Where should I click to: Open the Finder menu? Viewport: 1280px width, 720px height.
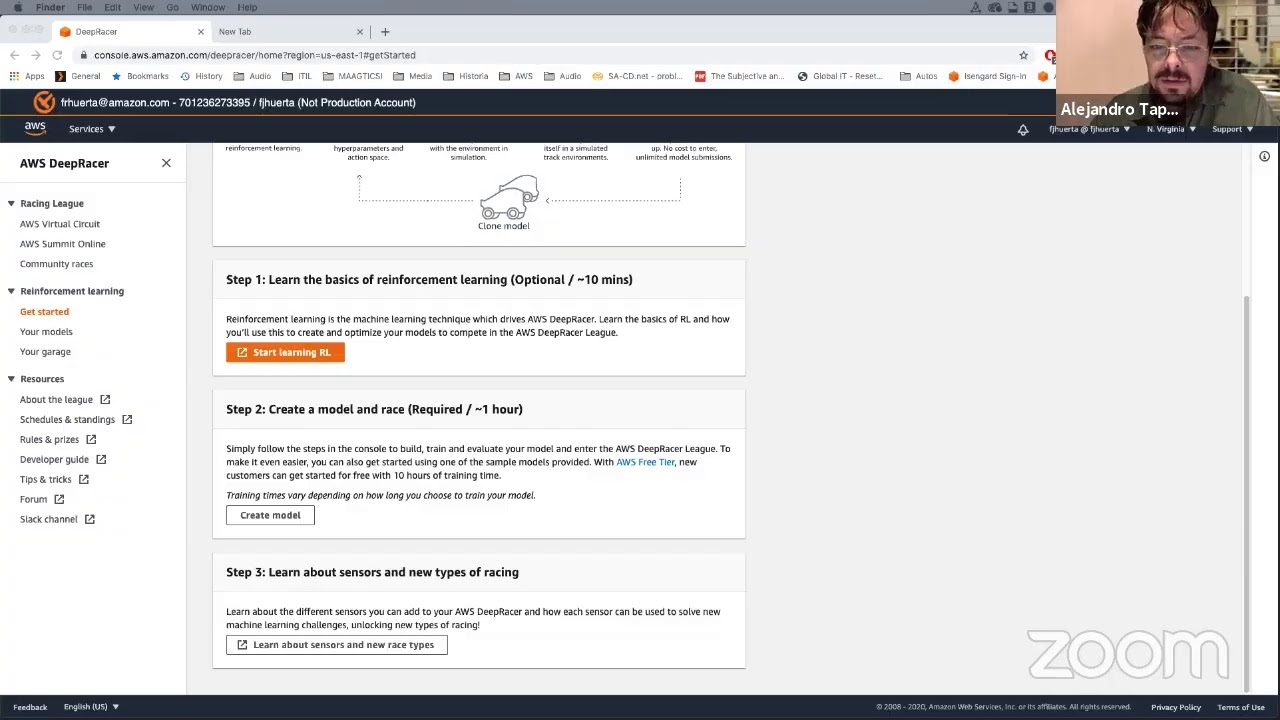coord(50,7)
